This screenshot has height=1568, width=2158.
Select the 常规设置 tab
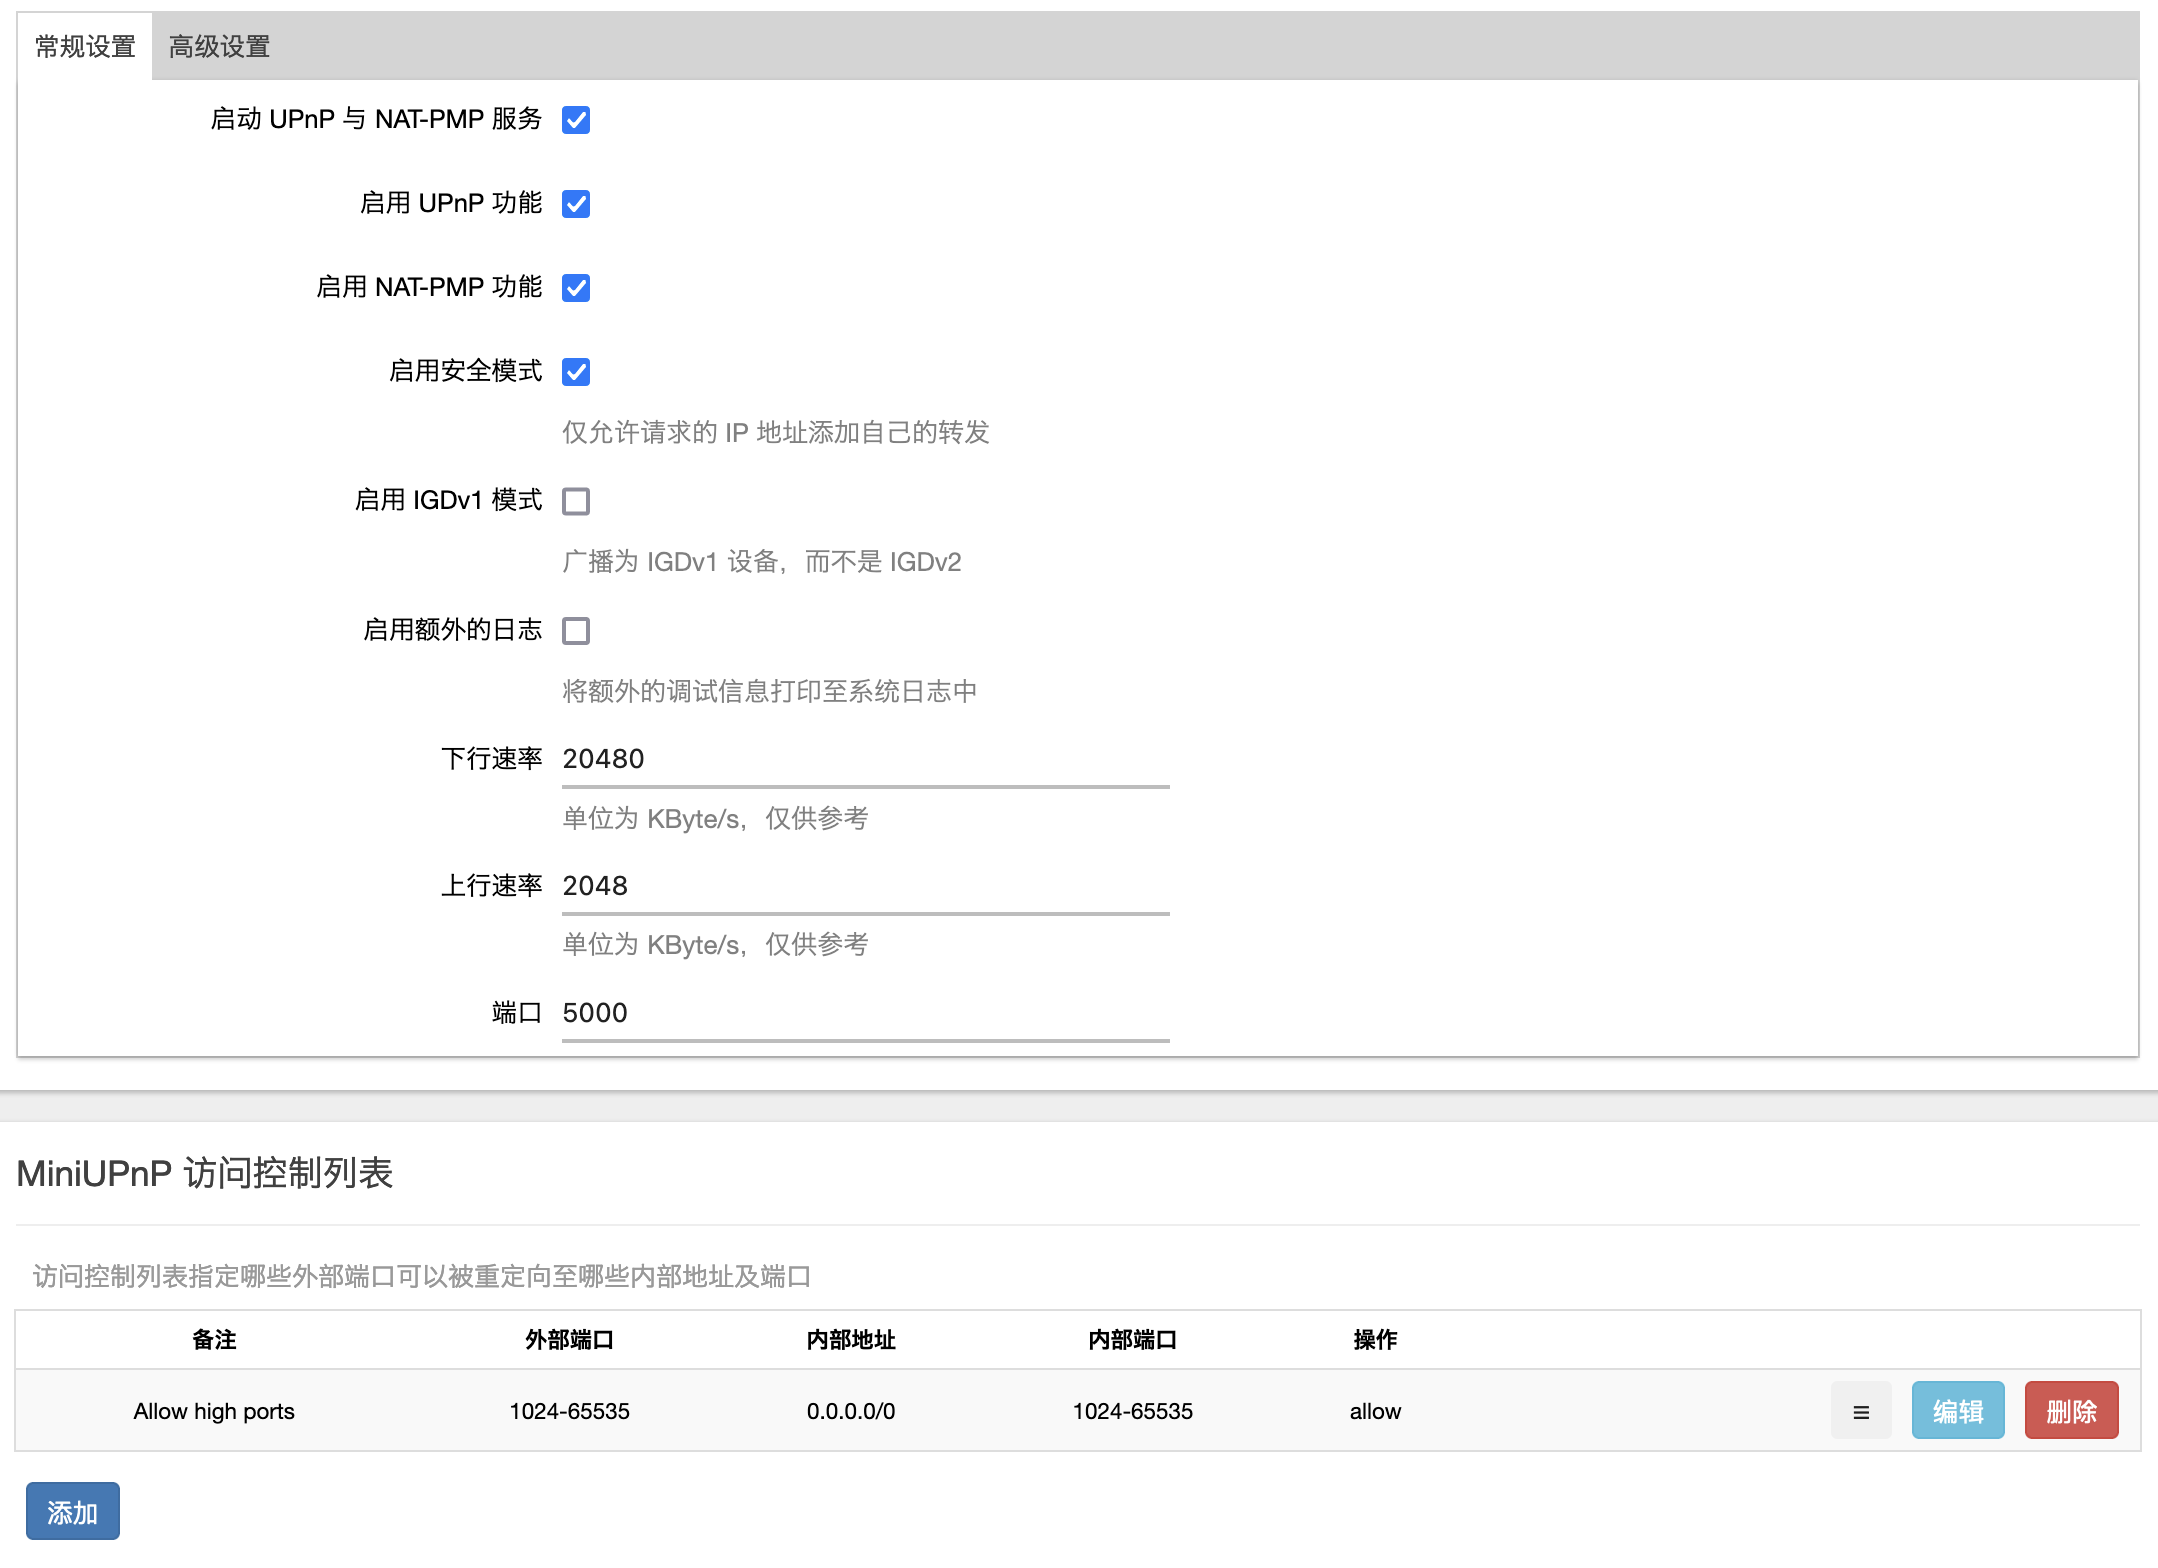85,47
